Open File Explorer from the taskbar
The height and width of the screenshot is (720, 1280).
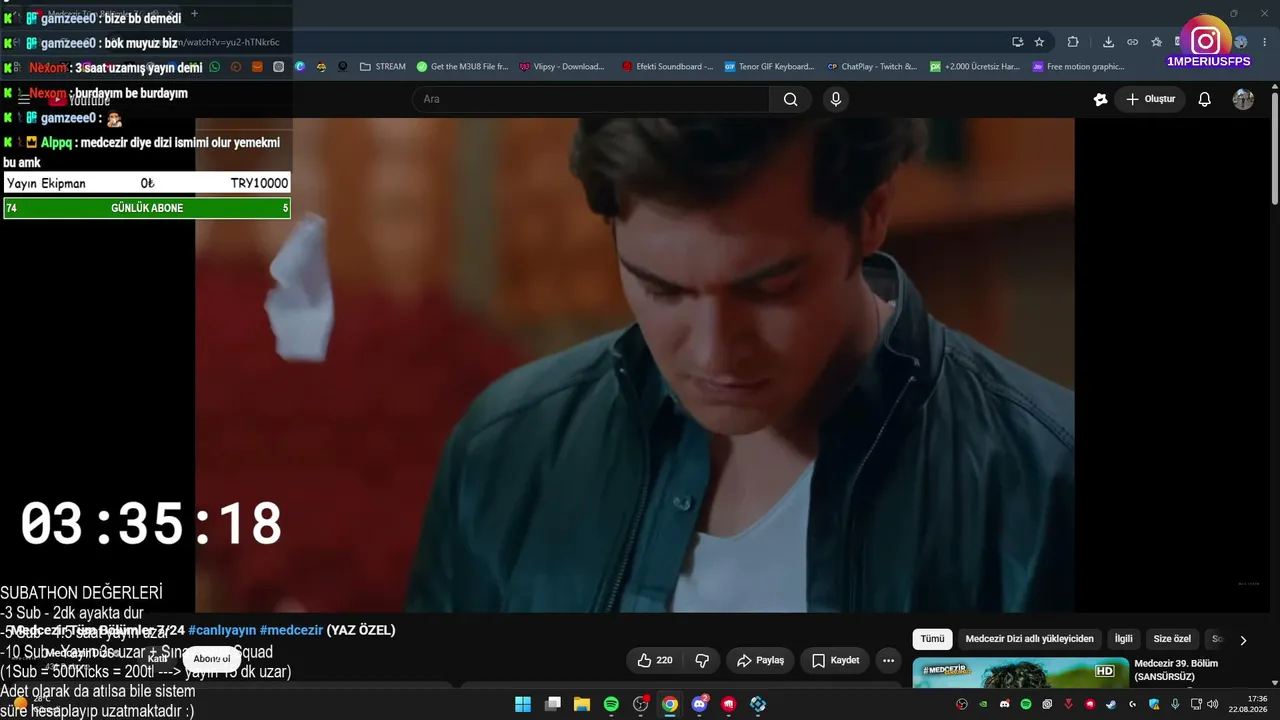pos(582,704)
